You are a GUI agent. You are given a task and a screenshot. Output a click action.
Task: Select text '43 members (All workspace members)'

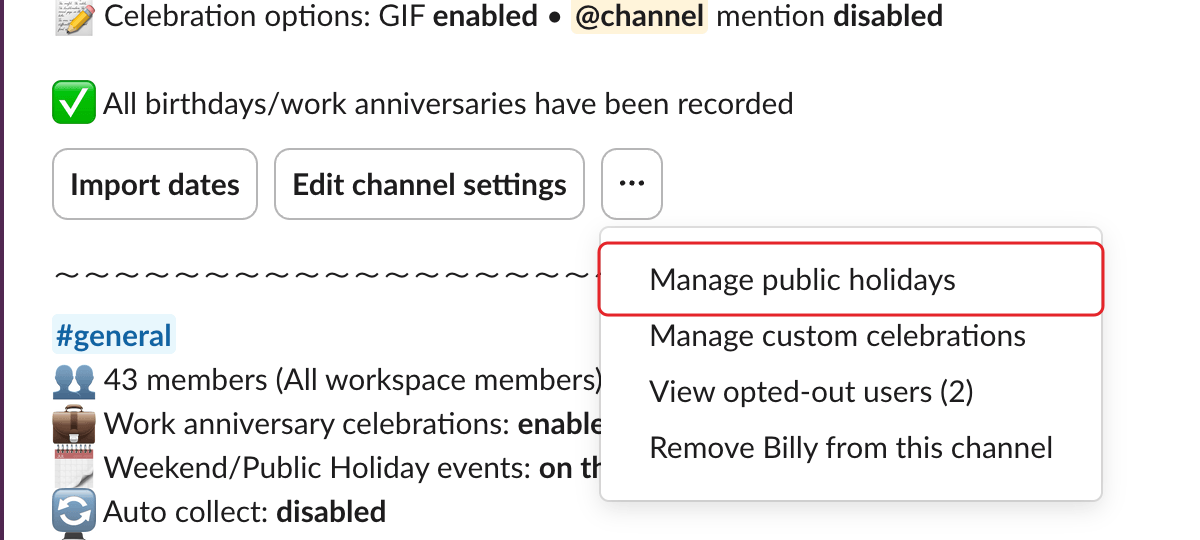coord(353,381)
